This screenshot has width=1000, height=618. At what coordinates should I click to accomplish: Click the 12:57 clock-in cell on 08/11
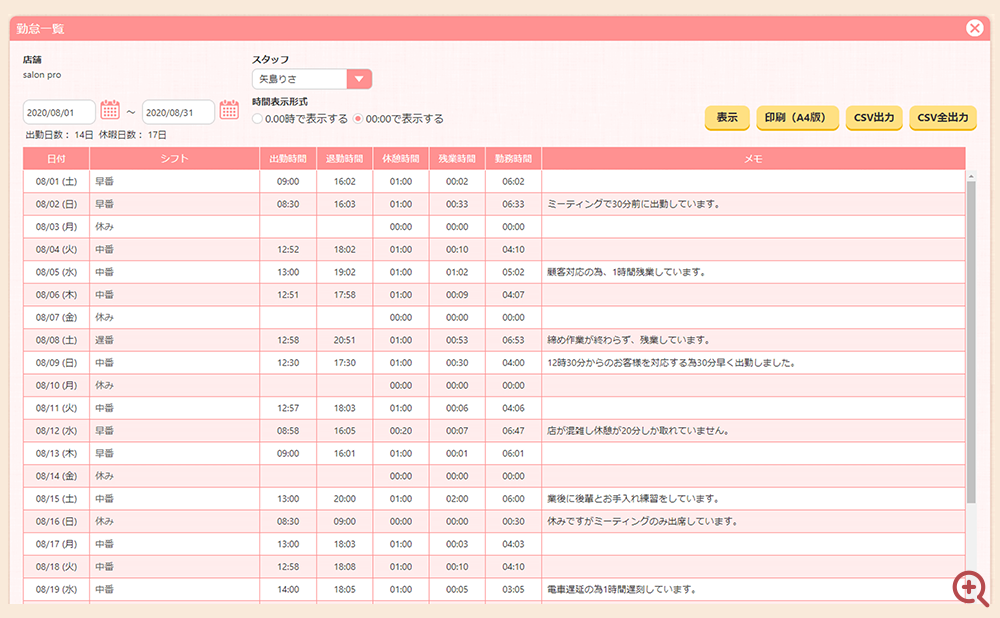[288, 408]
